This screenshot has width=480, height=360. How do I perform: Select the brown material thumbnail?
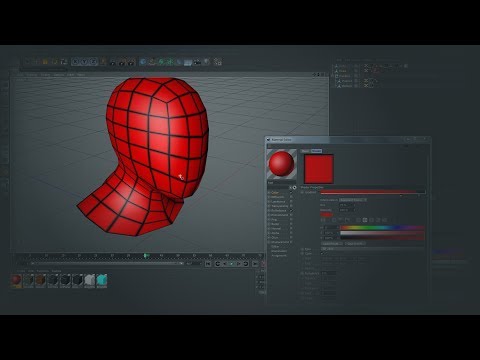pos(41,281)
